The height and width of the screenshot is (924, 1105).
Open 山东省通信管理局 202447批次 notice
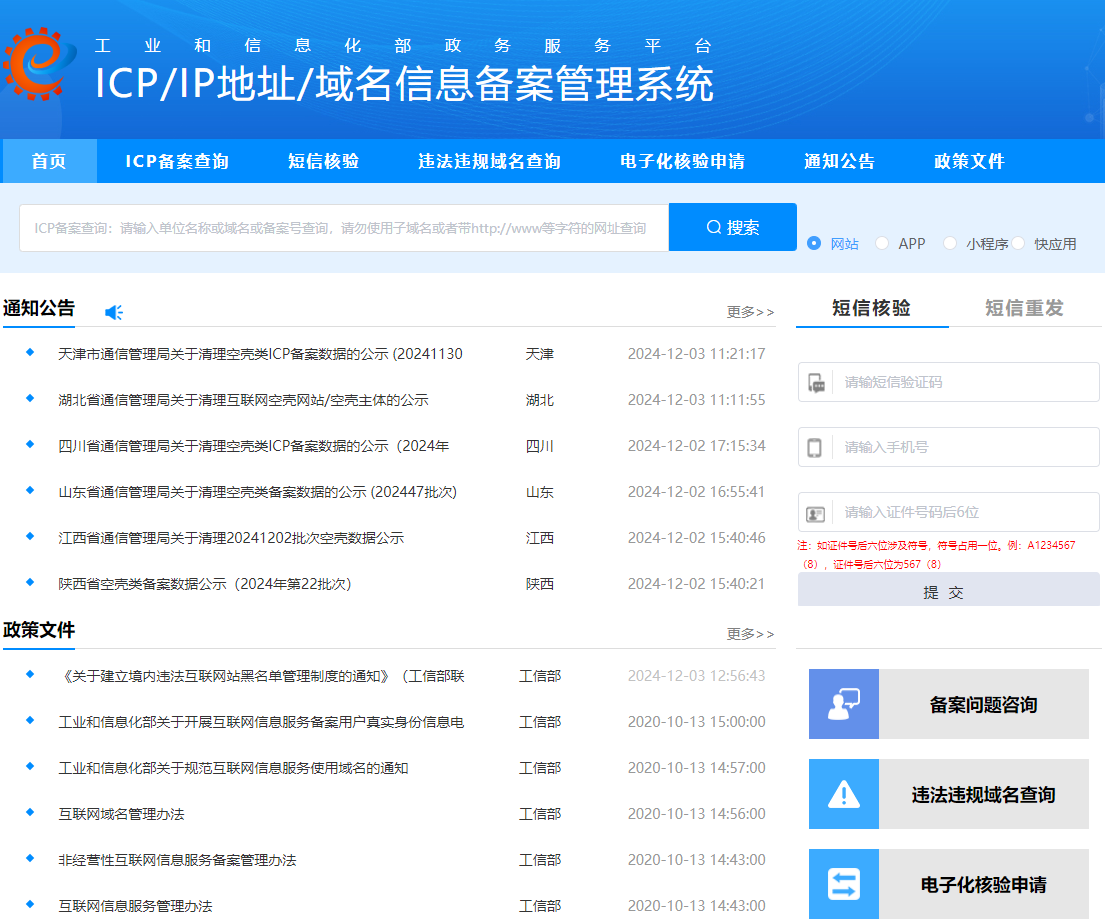tap(257, 492)
